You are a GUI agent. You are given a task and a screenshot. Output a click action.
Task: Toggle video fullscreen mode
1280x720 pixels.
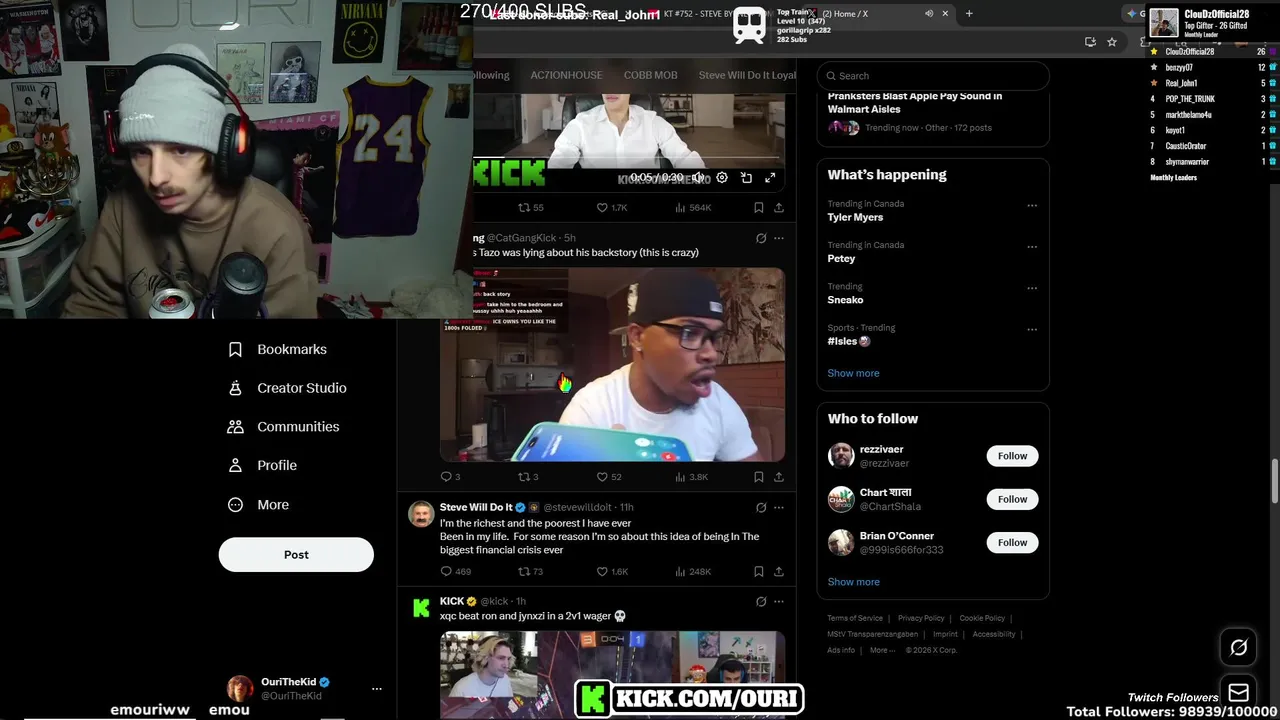770,177
